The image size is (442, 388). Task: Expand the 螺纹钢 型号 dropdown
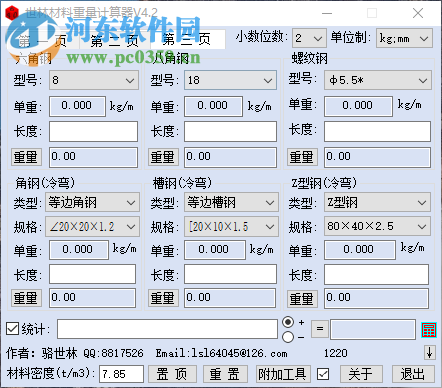coord(378,80)
